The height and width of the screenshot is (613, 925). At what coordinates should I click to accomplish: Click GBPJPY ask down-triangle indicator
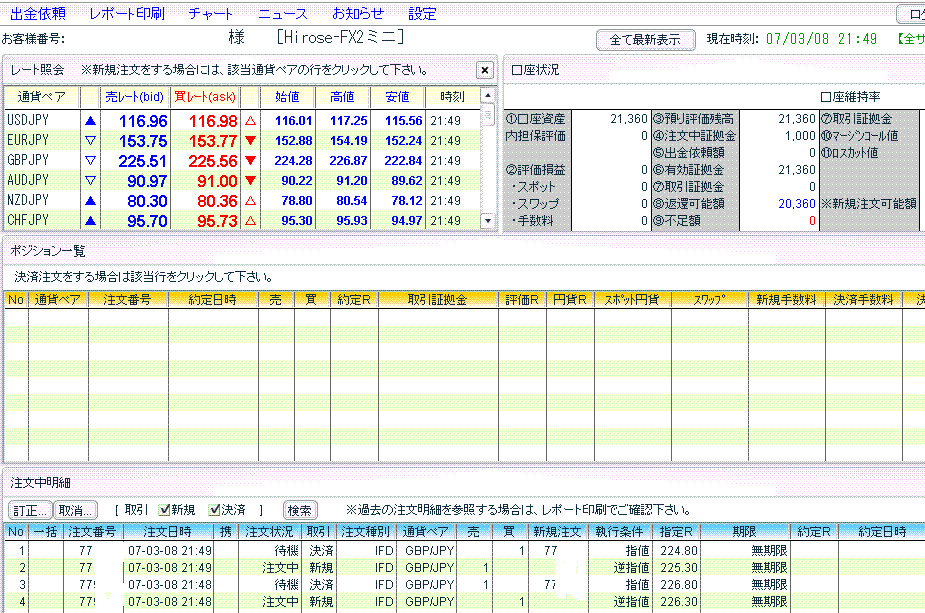pos(250,160)
